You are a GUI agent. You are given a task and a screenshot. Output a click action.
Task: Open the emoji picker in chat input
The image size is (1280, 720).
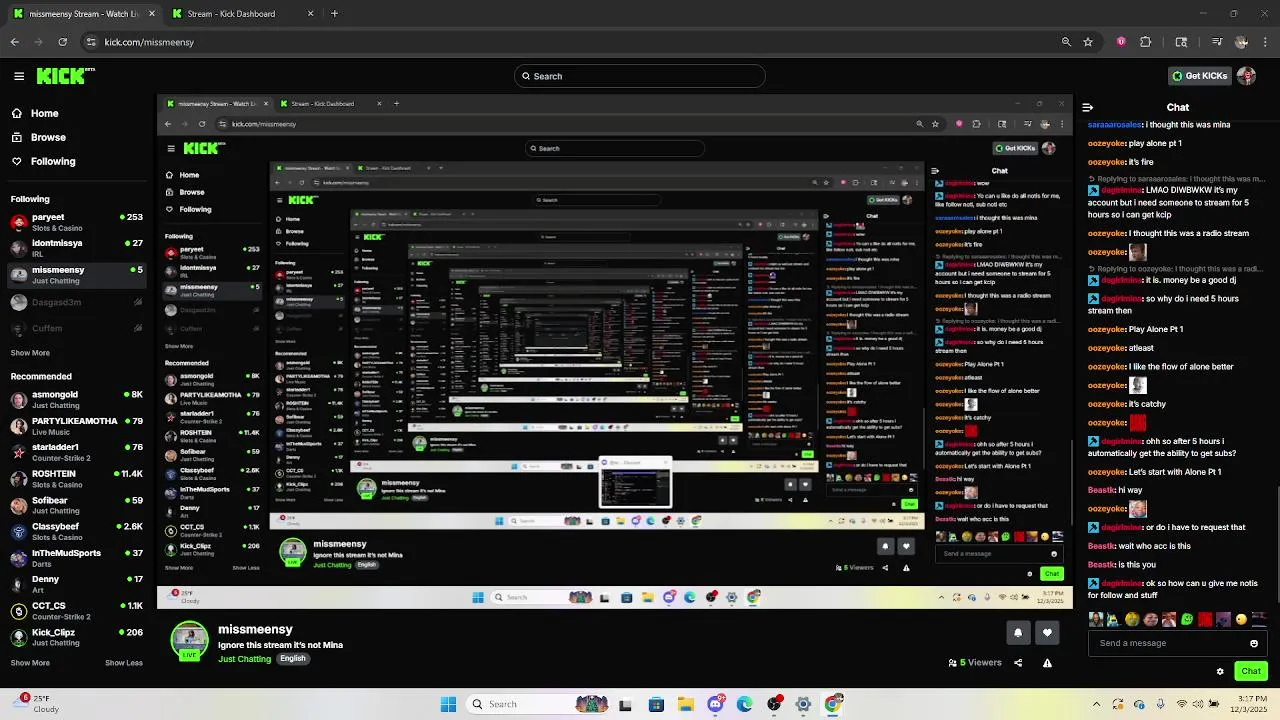coord(1254,643)
